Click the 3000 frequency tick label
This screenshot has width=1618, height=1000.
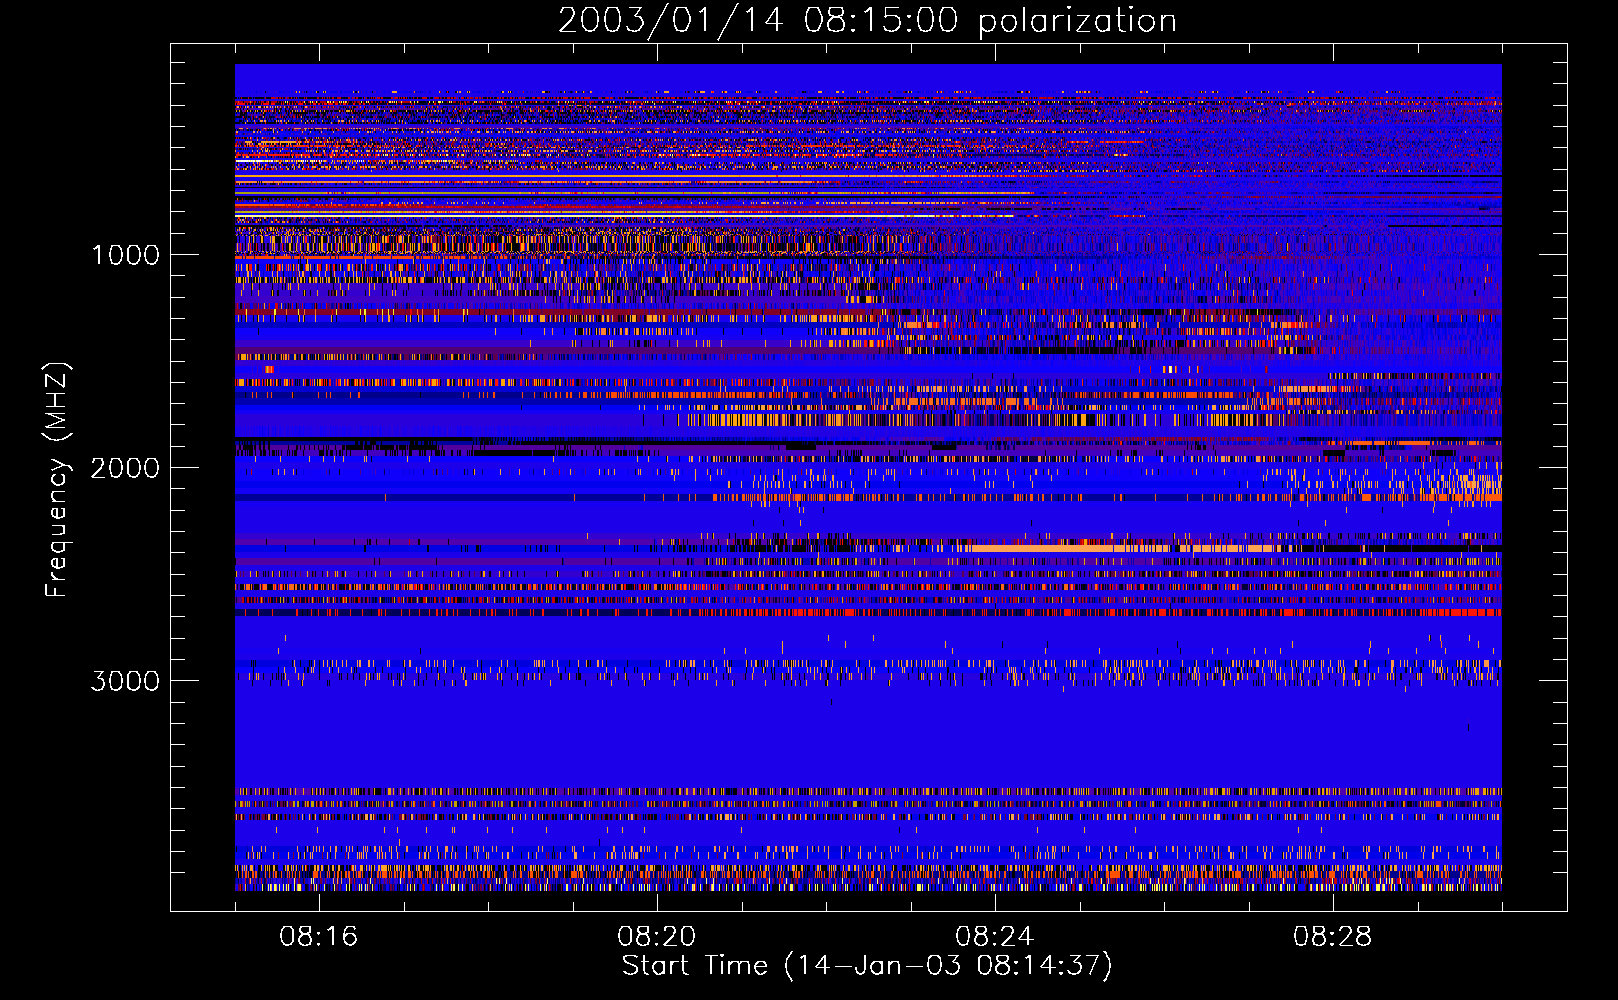coord(125,681)
